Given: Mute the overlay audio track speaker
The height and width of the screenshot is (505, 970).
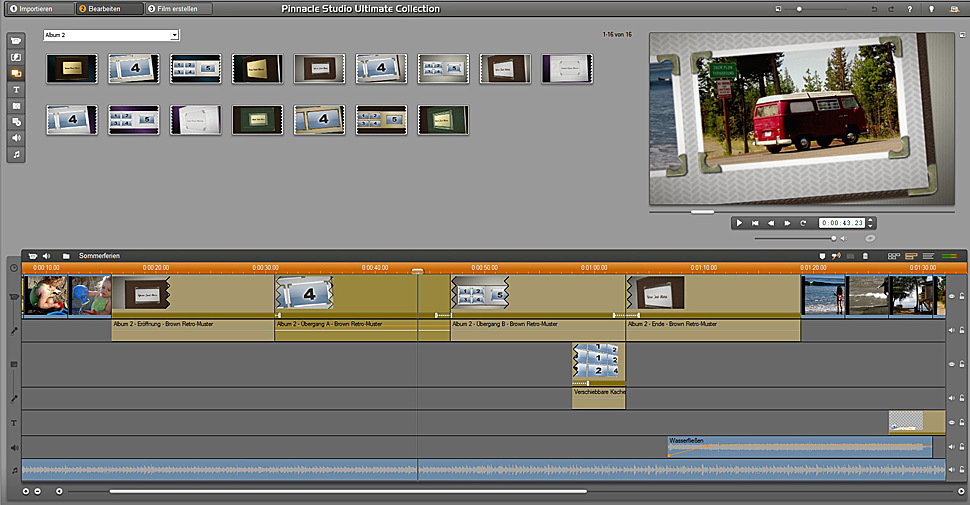Looking at the screenshot, I should (952, 398).
